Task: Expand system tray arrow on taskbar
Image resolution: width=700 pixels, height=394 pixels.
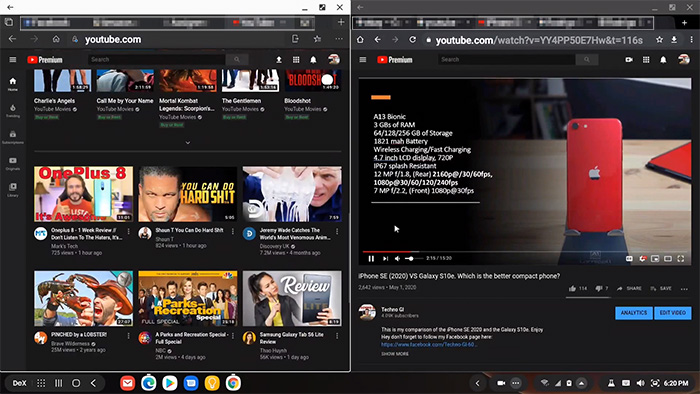Action: click(x=581, y=383)
